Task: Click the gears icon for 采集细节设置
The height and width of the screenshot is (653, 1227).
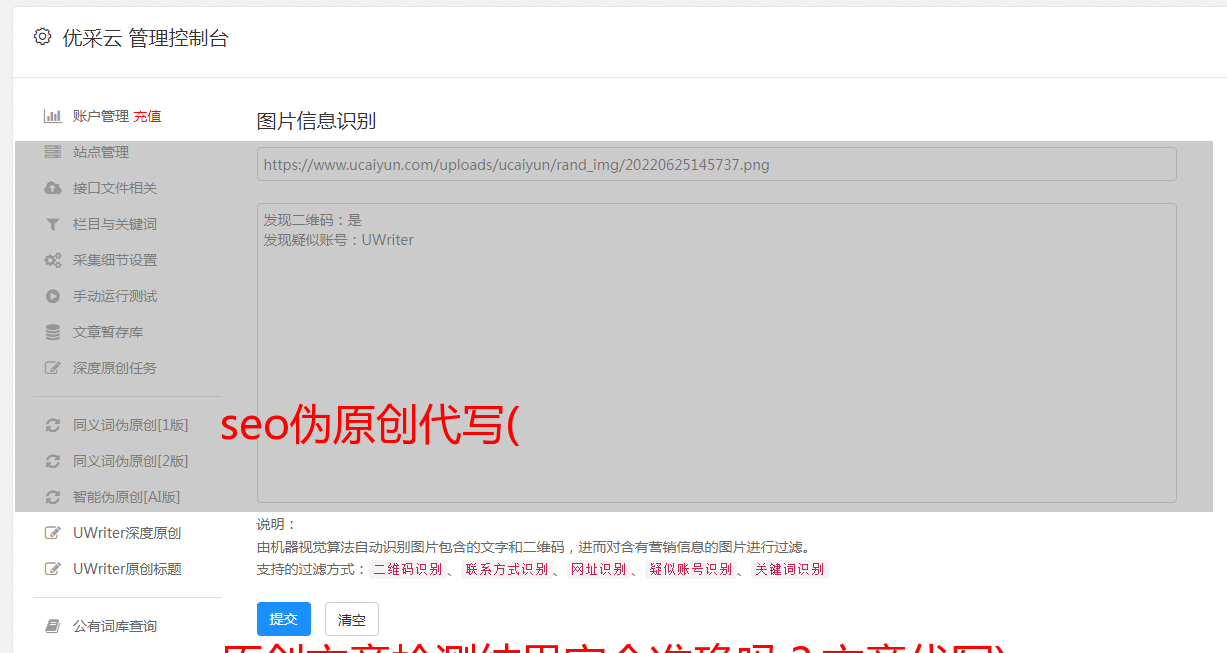Action: [x=53, y=260]
